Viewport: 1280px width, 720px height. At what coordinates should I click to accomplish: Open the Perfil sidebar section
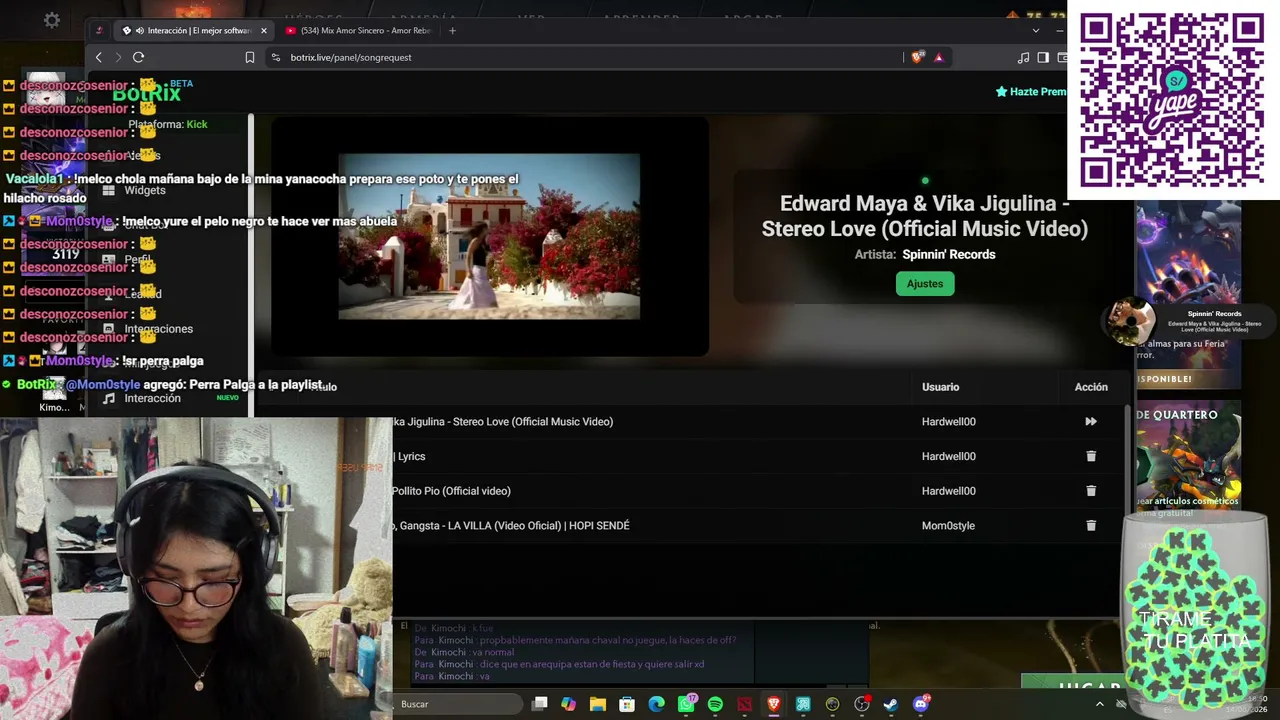point(138,259)
